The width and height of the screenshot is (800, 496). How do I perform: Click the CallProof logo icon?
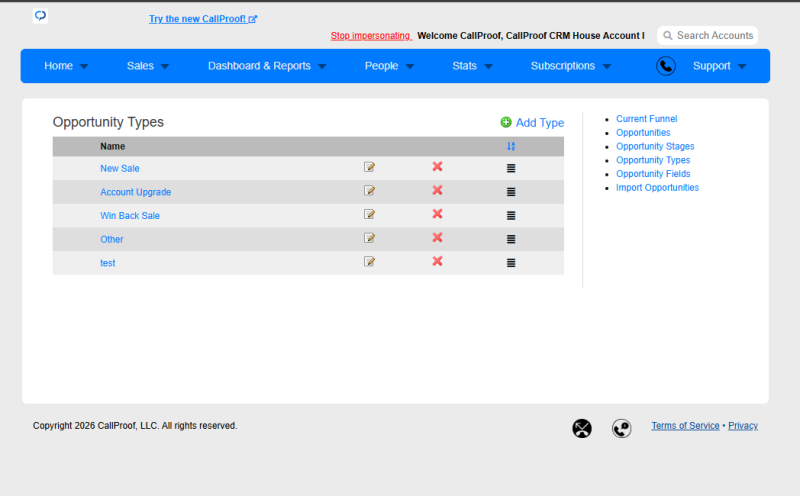click(40, 16)
